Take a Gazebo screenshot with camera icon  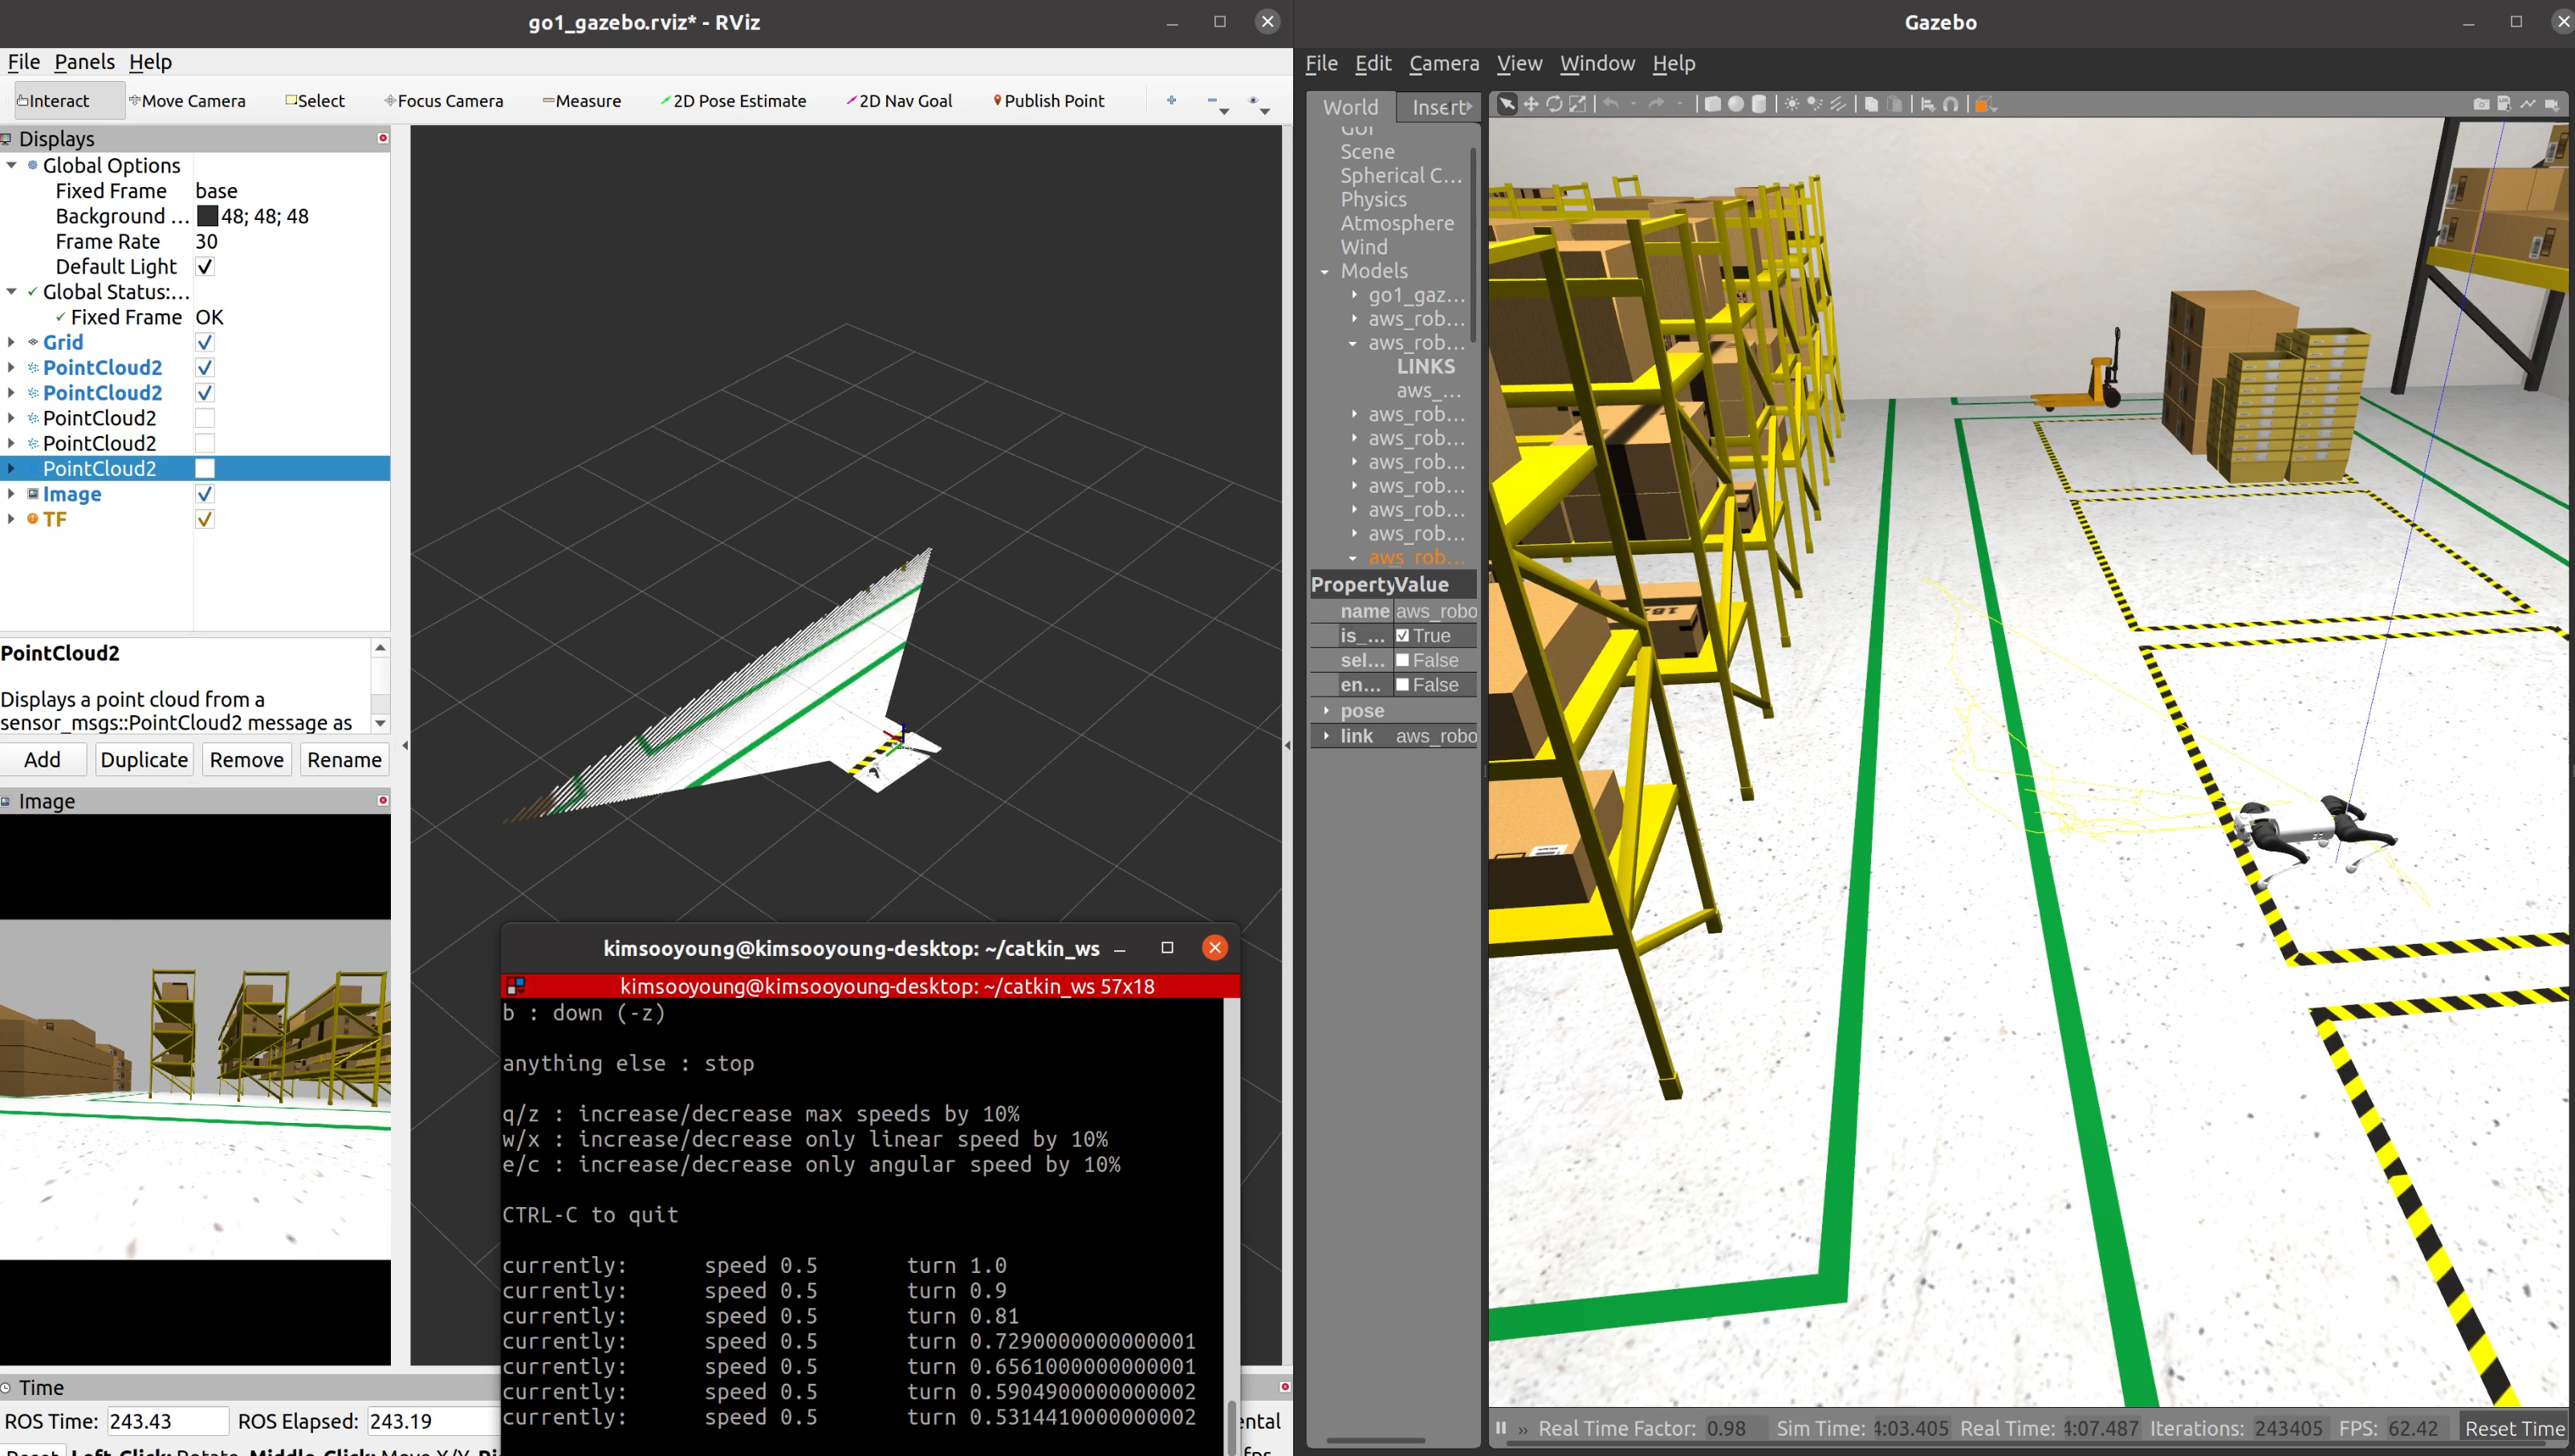tap(2481, 104)
